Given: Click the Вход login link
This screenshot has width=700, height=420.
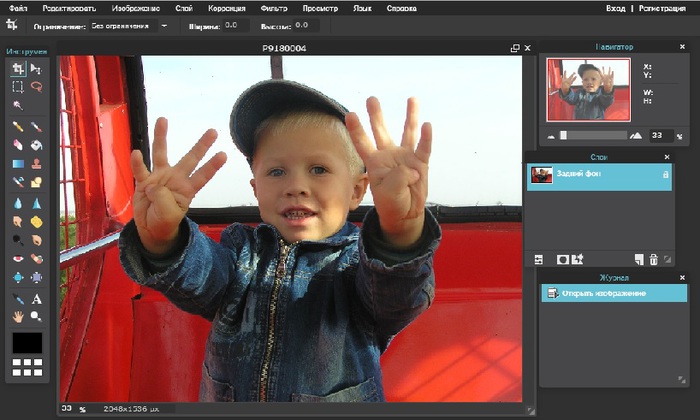Looking at the screenshot, I should coord(616,7).
